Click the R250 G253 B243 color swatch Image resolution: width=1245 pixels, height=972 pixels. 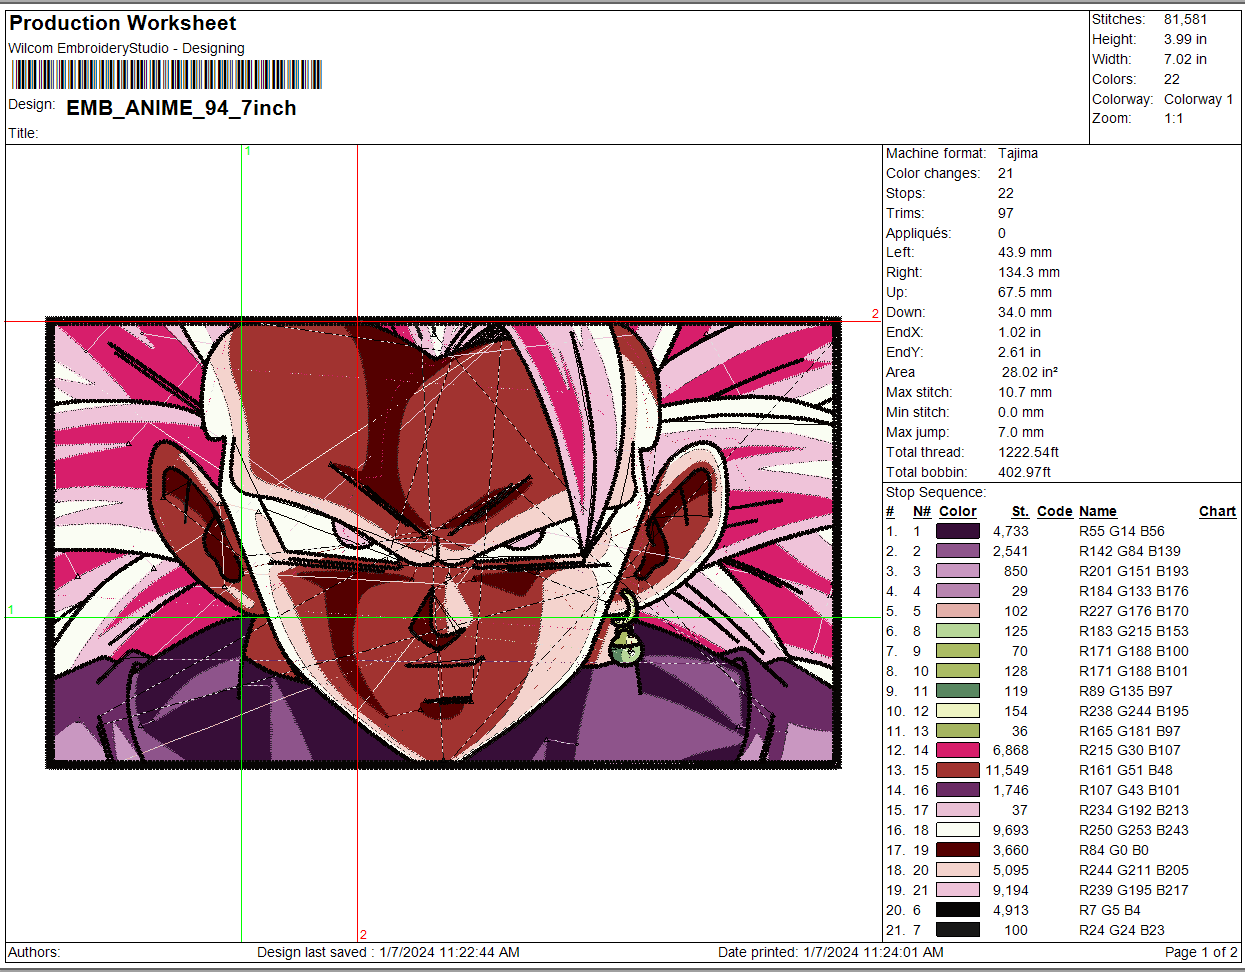[x=958, y=830]
